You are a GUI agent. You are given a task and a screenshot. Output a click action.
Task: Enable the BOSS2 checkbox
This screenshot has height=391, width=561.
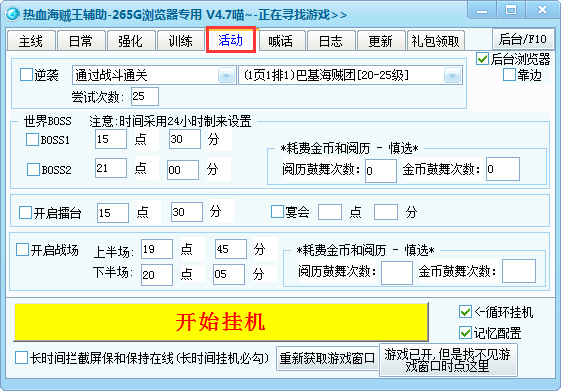tap(33, 169)
